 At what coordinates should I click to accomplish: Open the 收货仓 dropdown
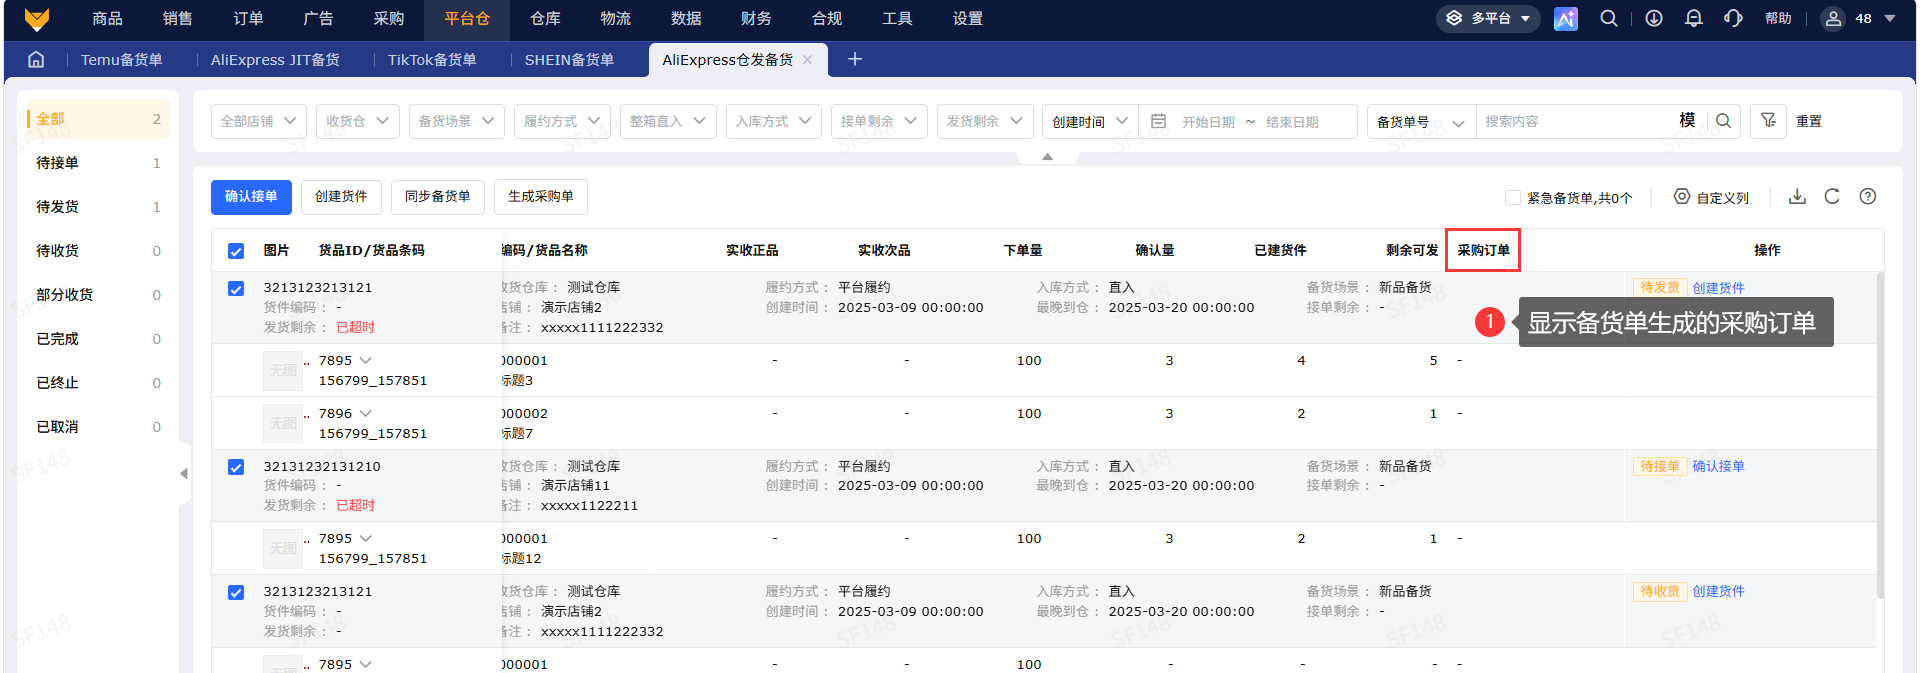point(358,121)
